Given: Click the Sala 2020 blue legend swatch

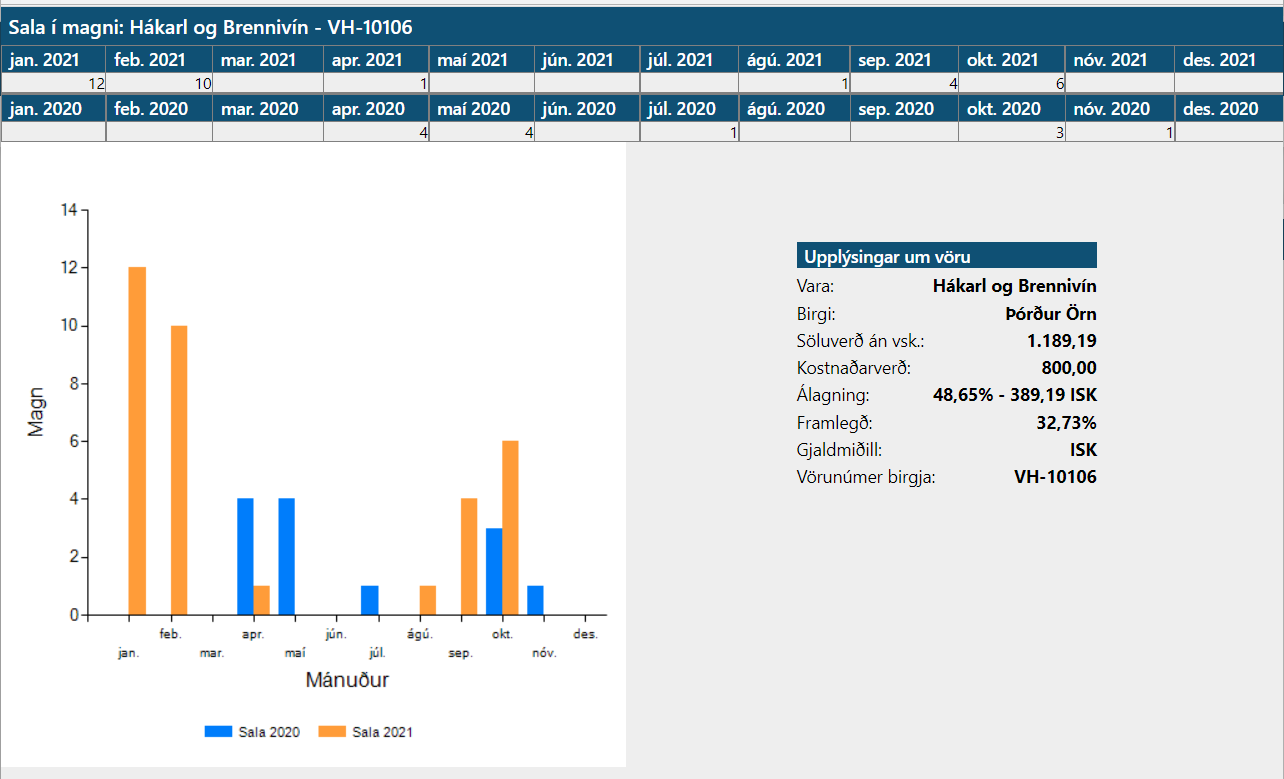Looking at the screenshot, I should click(218, 732).
